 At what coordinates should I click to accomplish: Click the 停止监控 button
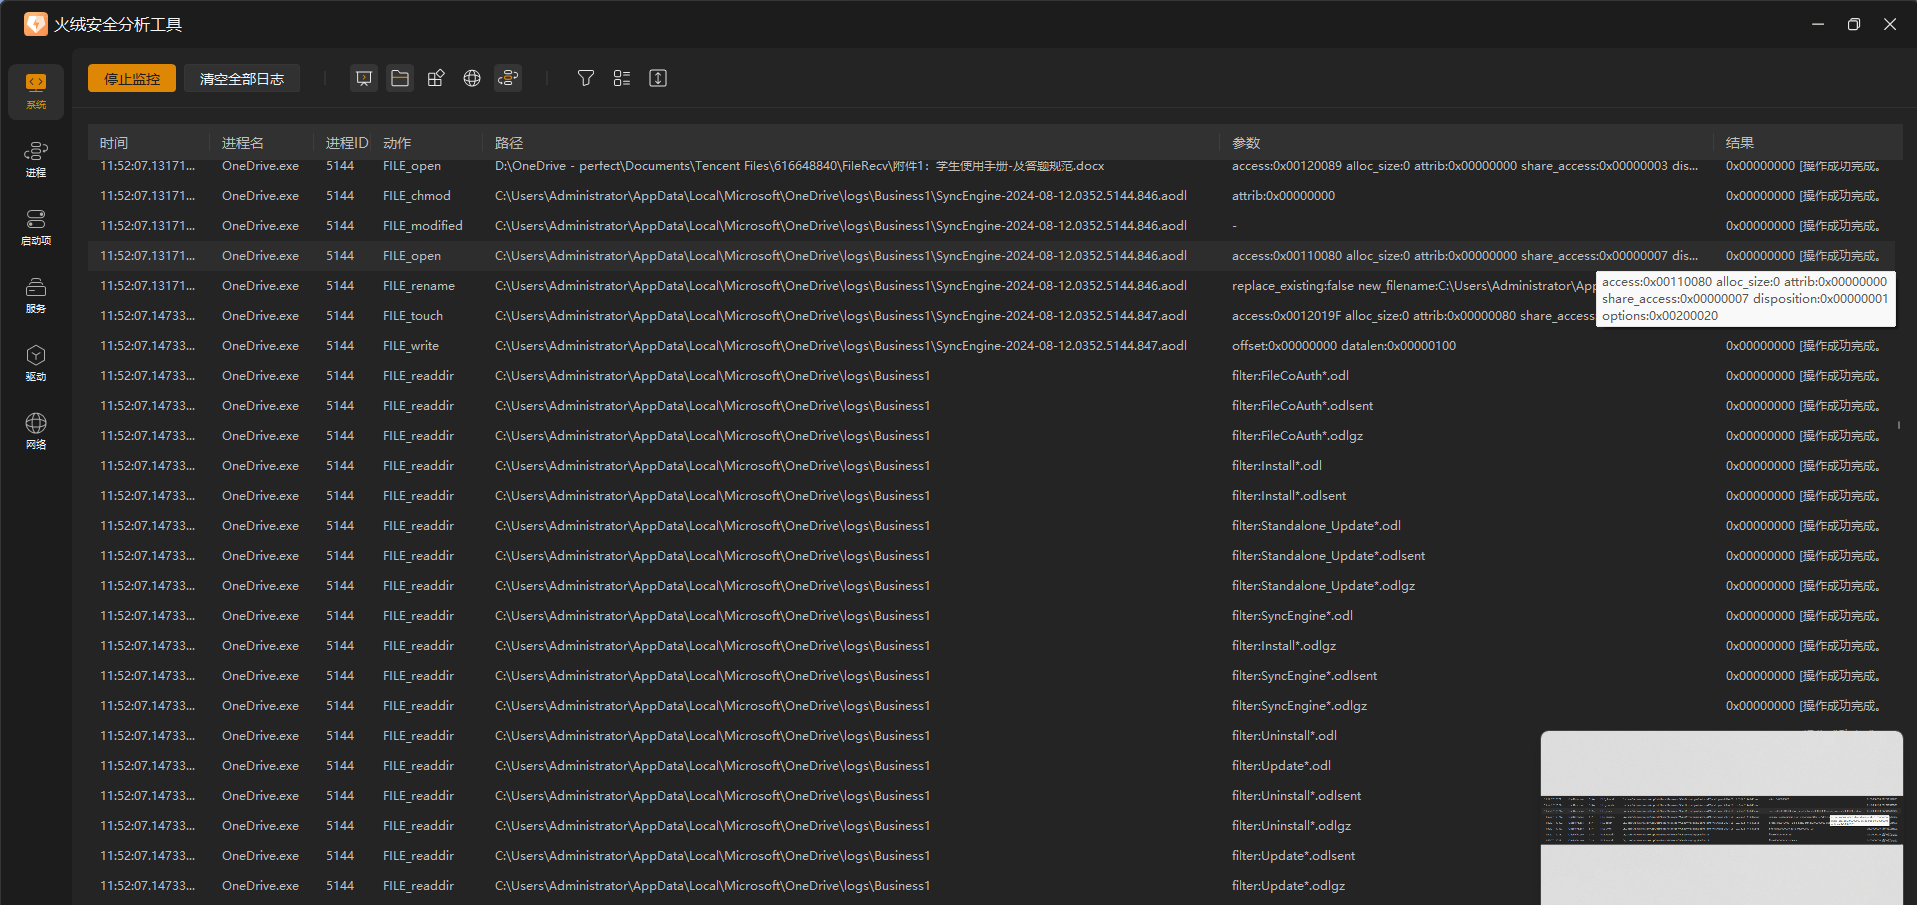click(x=132, y=78)
